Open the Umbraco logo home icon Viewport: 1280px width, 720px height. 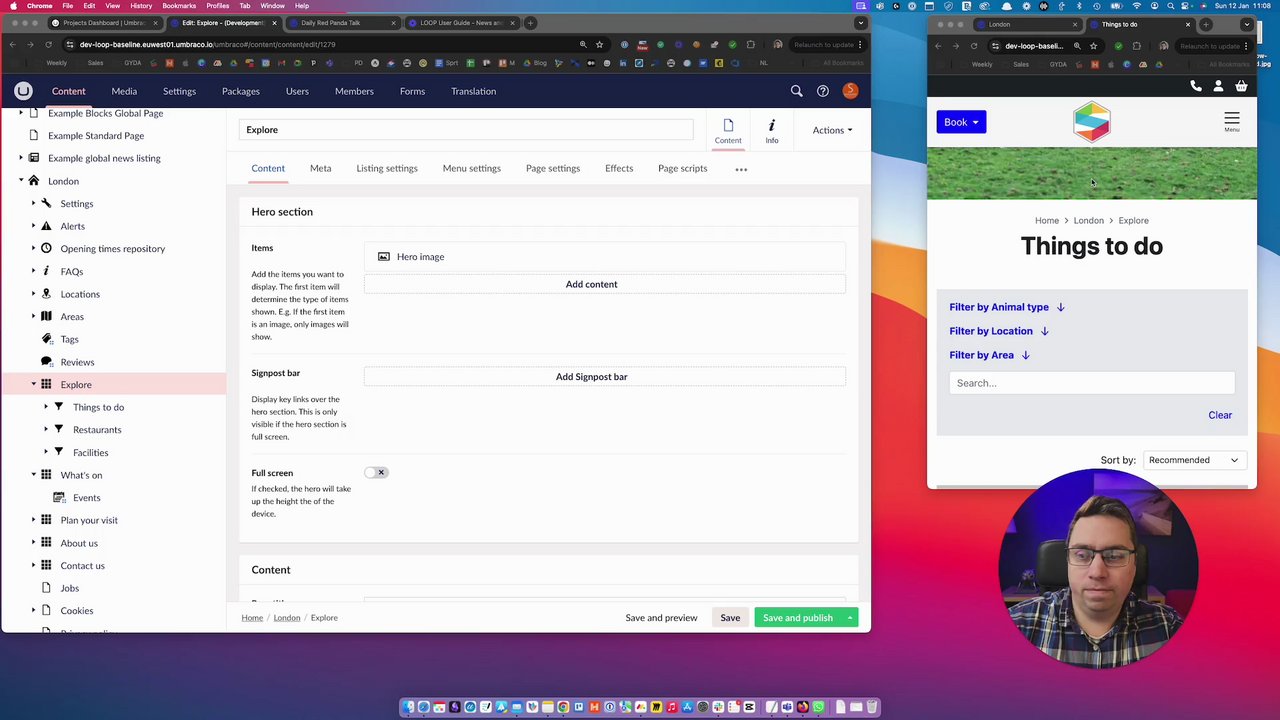click(x=23, y=91)
